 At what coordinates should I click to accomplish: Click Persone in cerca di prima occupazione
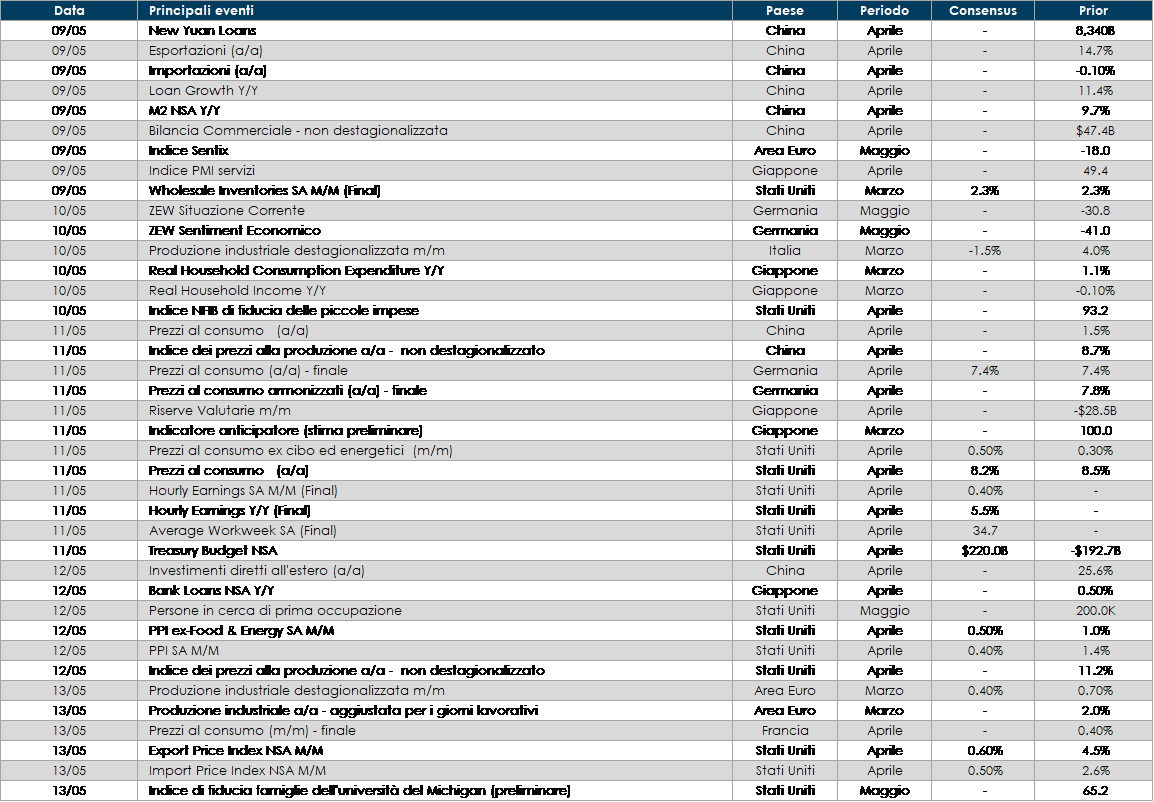click(x=275, y=610)
